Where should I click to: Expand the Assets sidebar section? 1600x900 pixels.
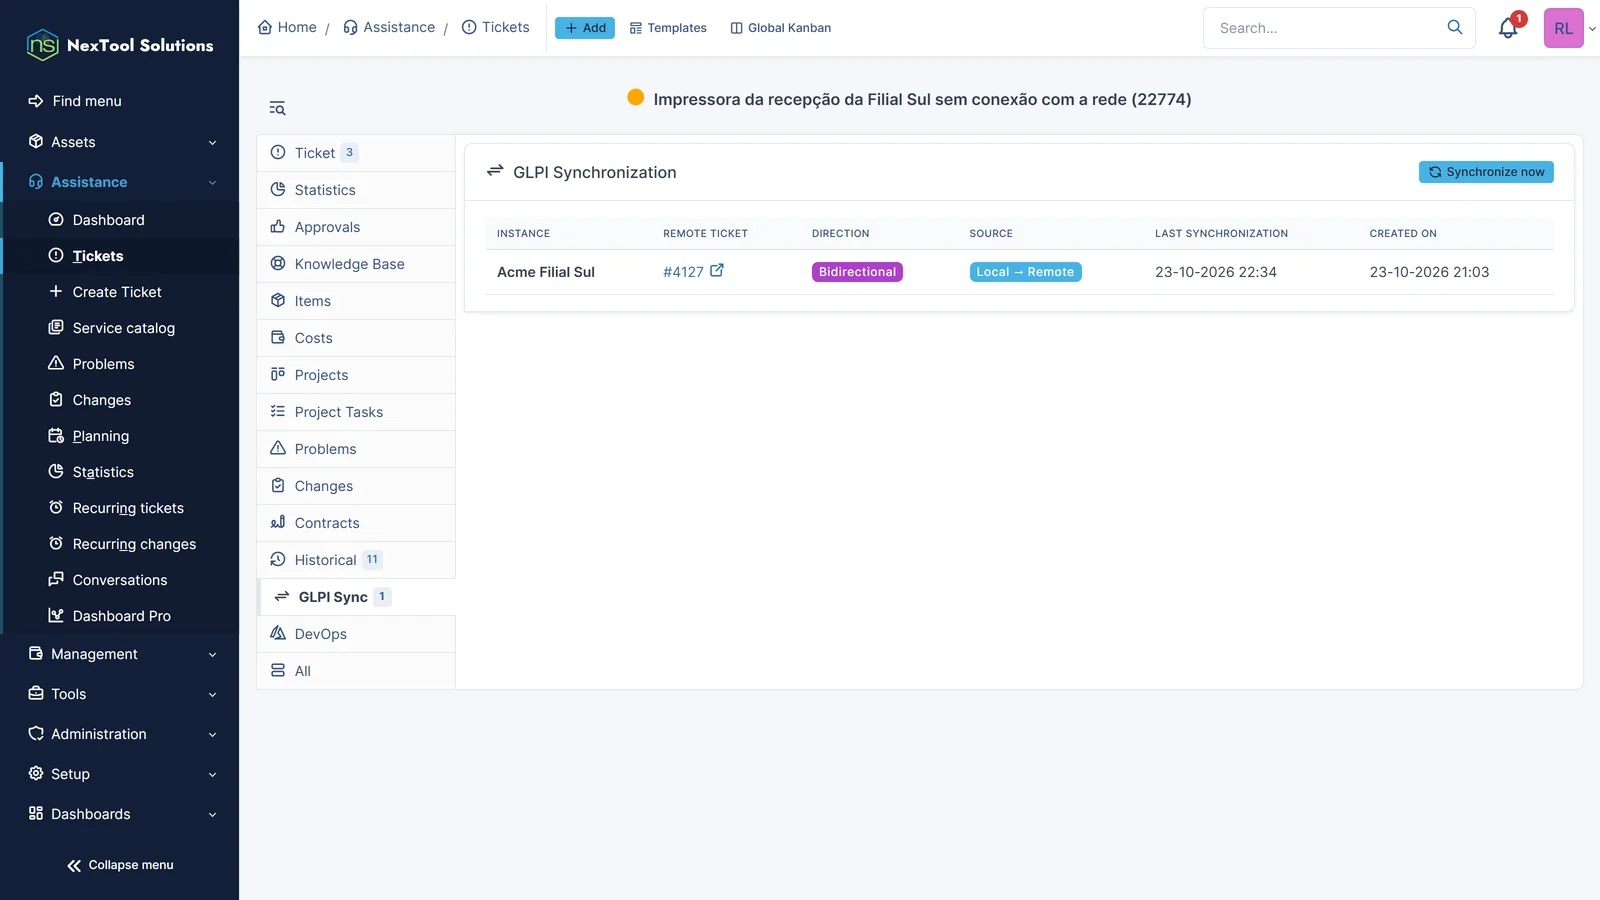coord(120,142)
